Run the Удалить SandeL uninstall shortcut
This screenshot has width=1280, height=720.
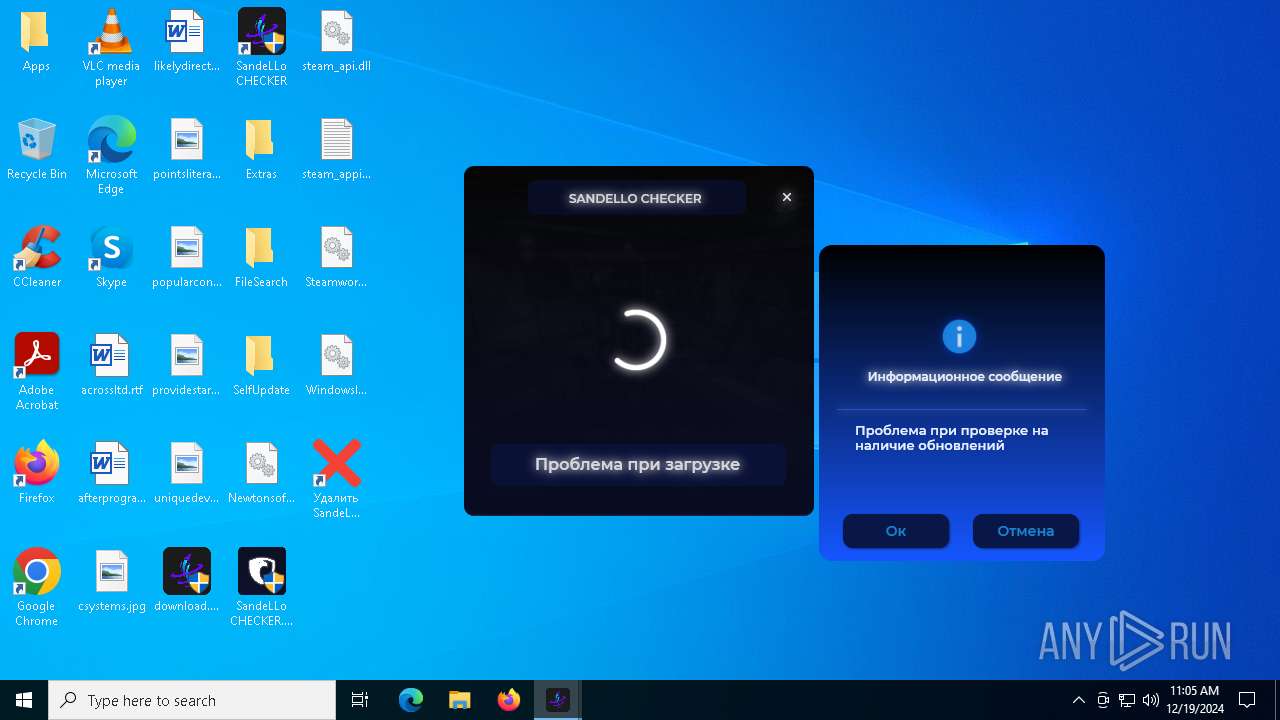[x=336, y=479]
